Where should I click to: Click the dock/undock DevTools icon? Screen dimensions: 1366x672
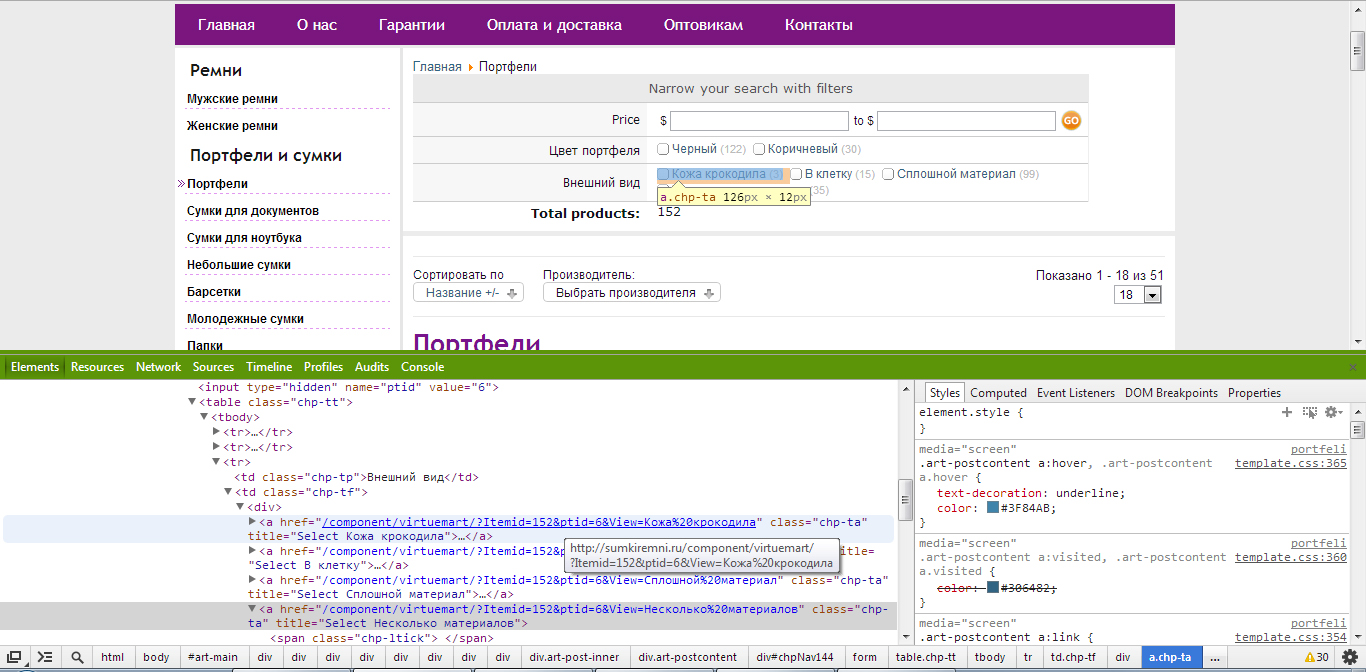(15, 657)
